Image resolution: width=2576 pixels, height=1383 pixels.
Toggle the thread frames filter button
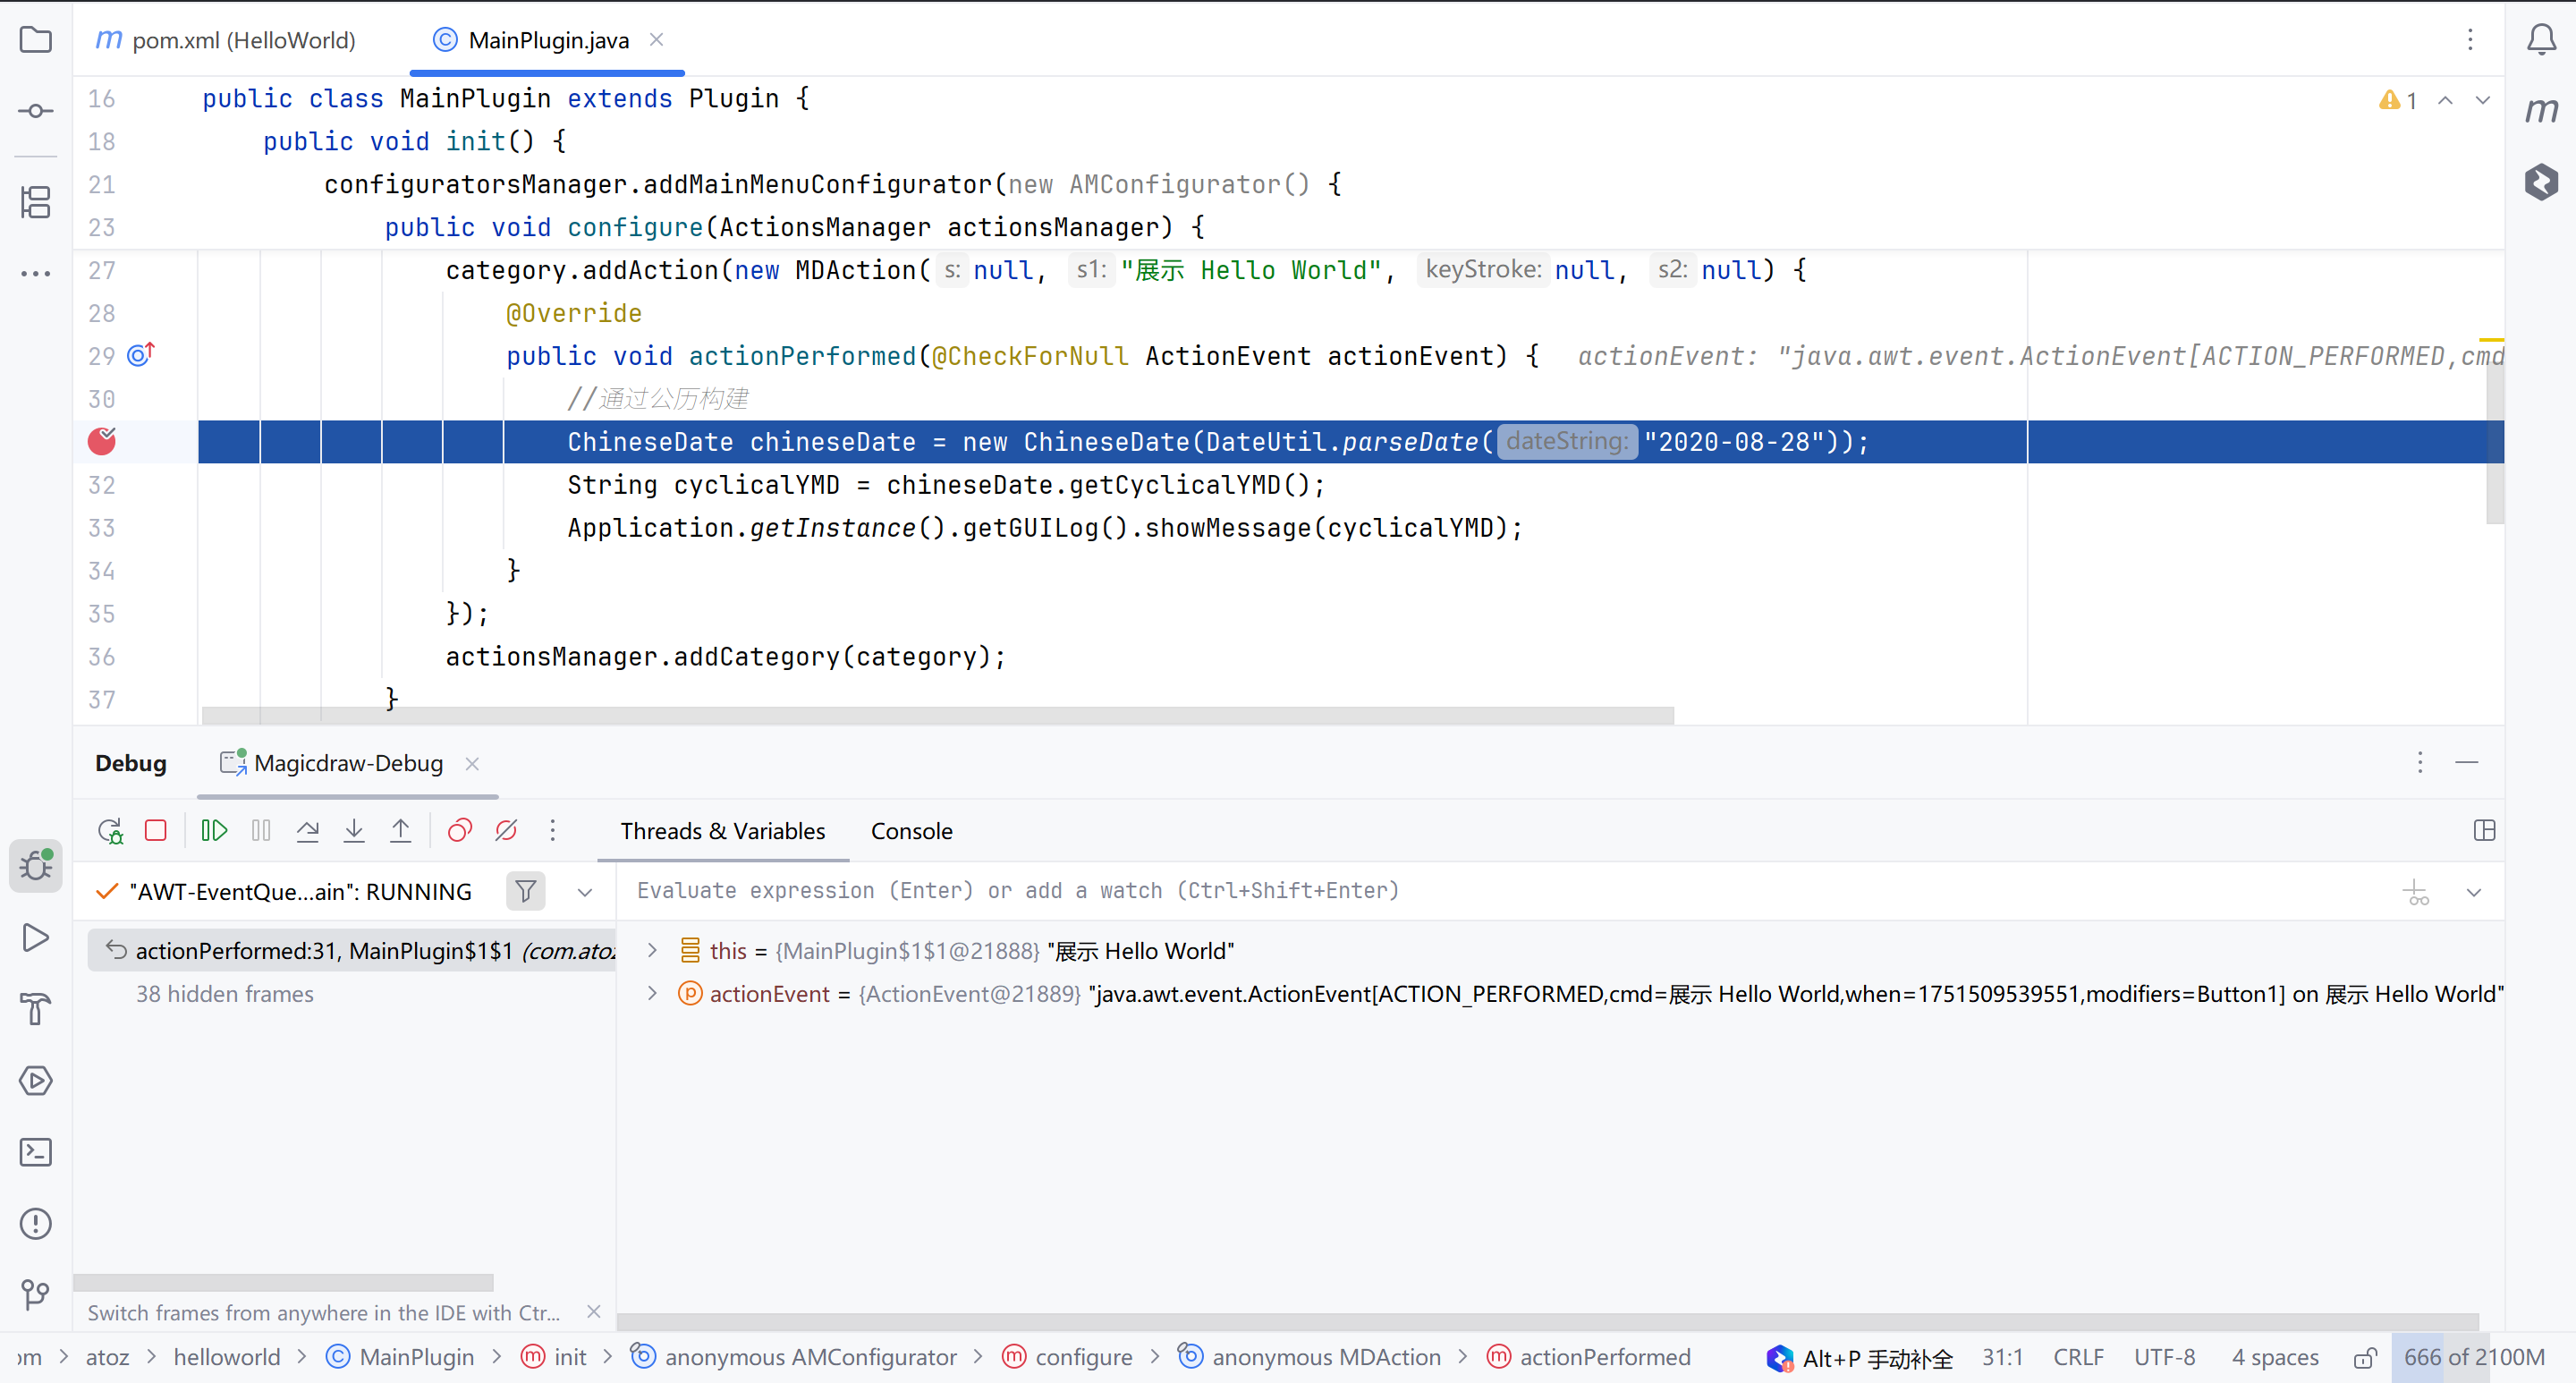pos(525,891)
